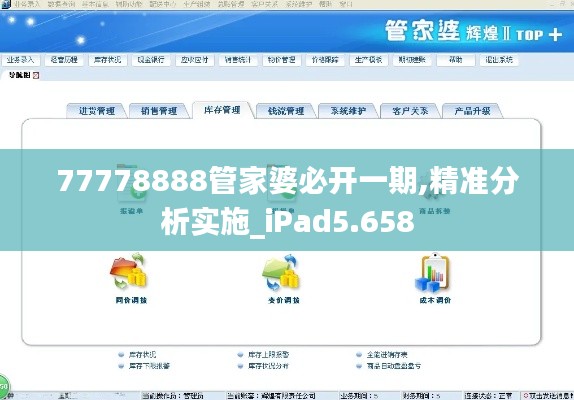
Task: Click the app icon in the title bar corner
Action: pyautogui.click(x=5, y=4)
